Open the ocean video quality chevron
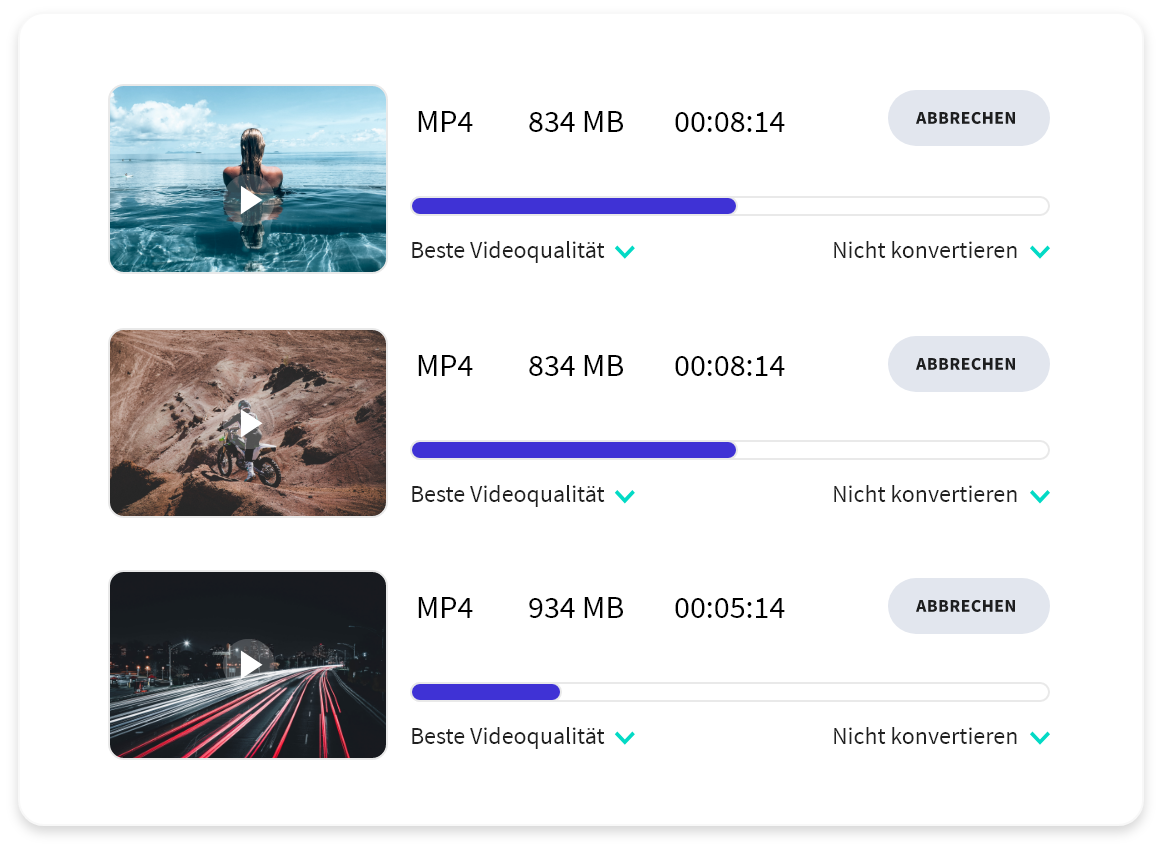1162x850 pixels. pos(625,252)
